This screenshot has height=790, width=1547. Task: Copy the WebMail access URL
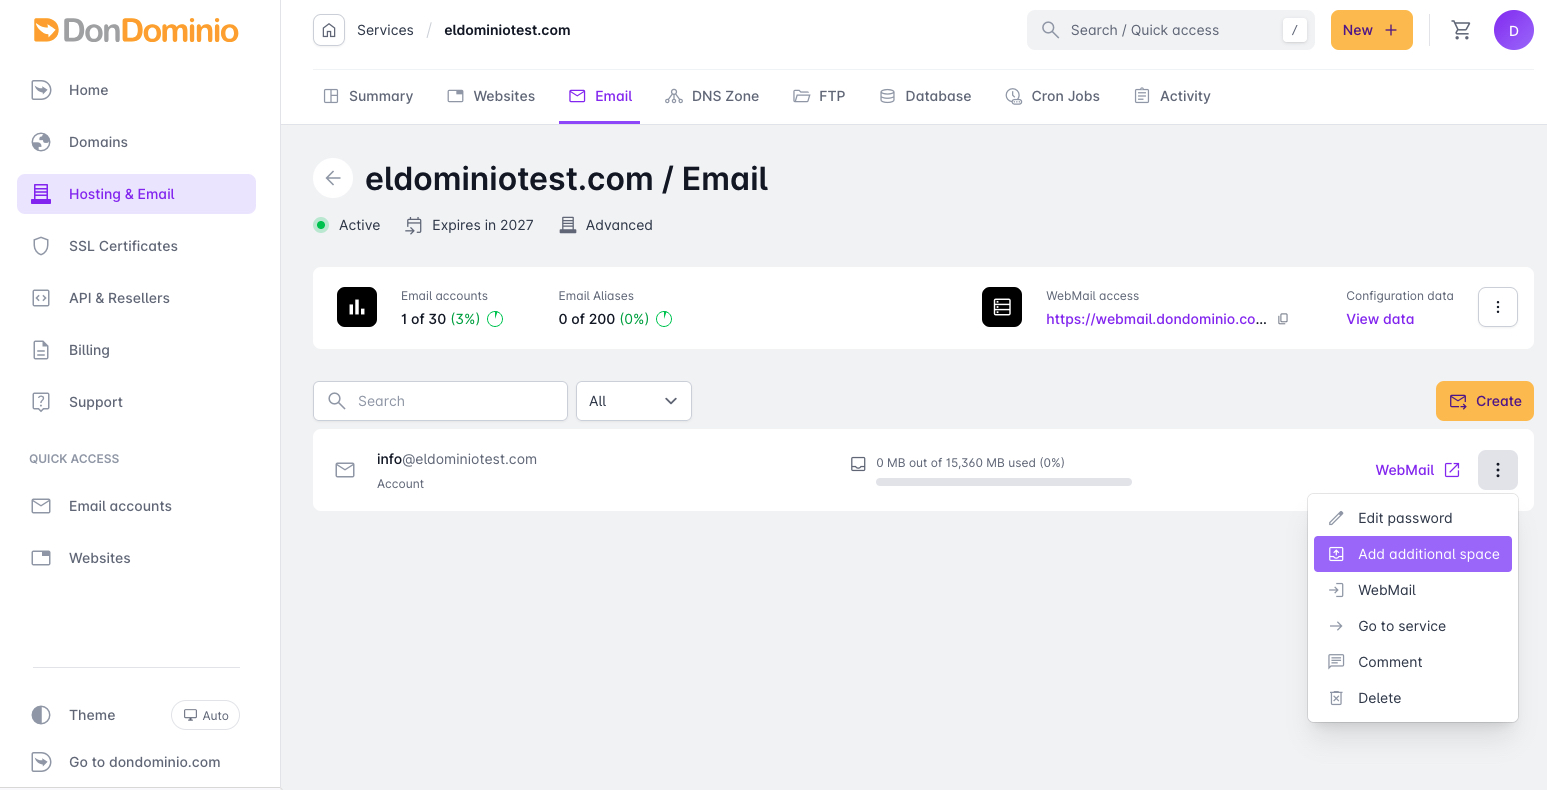pos(1283,319)
